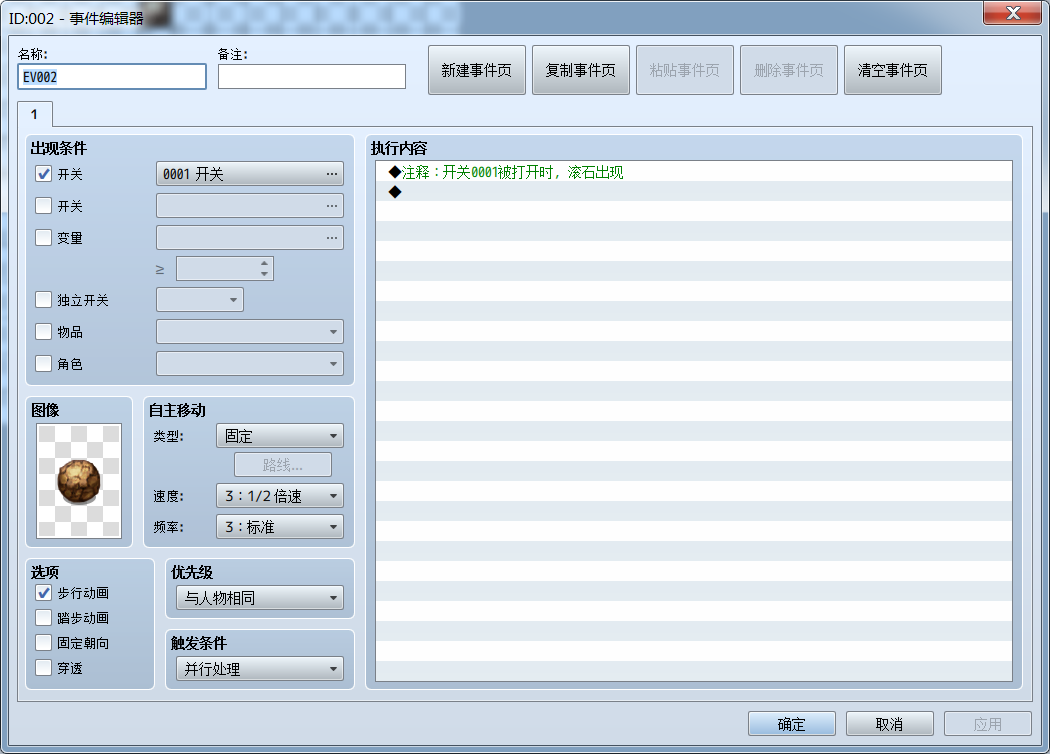Check the 踏步动画 option
1050x754 pixels.
pos(44,617)
